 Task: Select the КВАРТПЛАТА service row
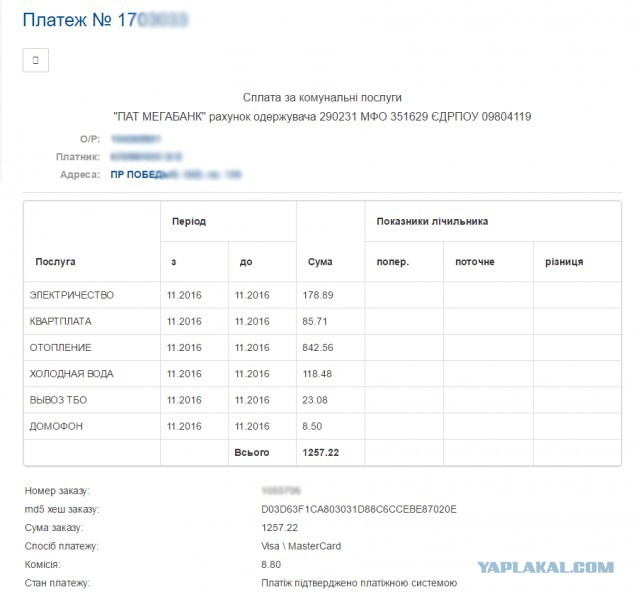pyautogui.click(x=63, y=321)
